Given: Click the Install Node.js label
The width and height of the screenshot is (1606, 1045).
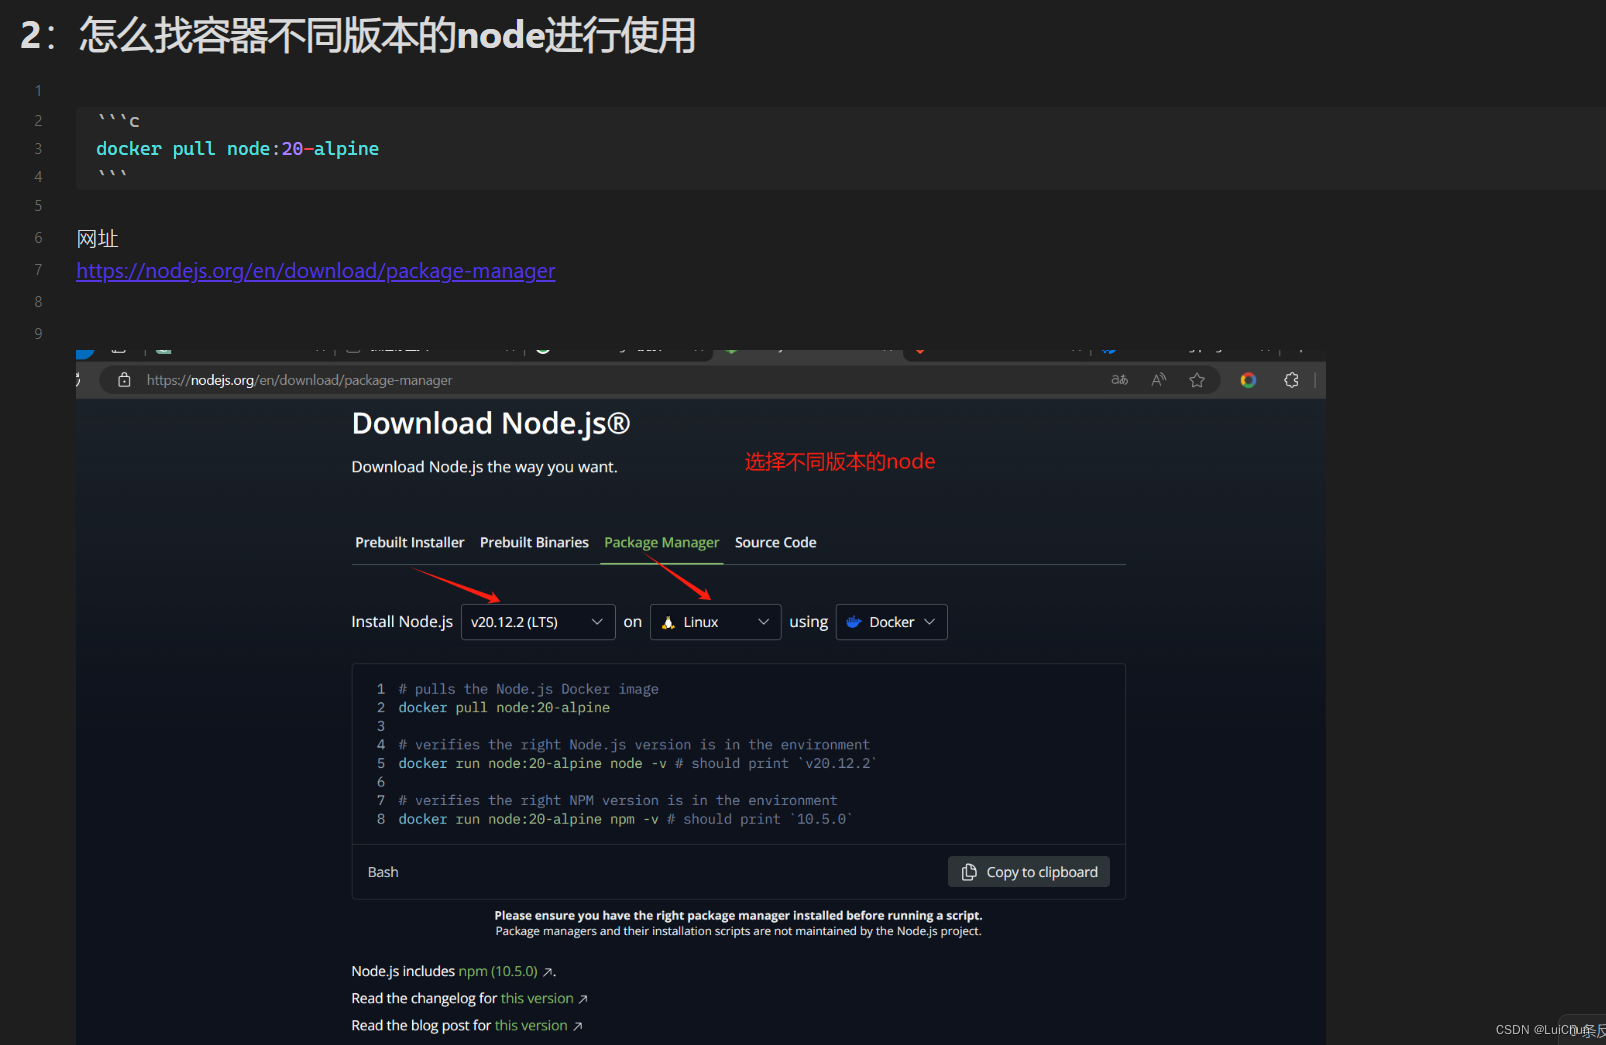Looking at the screenshot, I should (x=402, y=622).
